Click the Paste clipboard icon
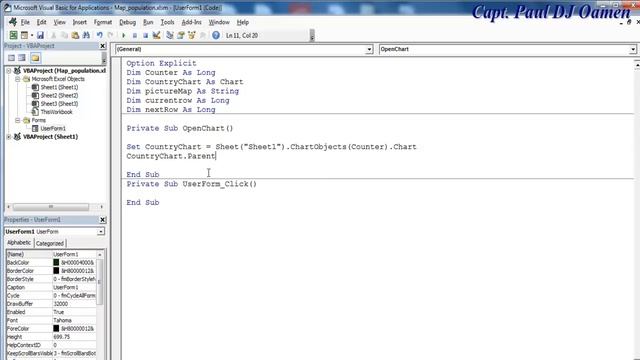 (75, 36)
